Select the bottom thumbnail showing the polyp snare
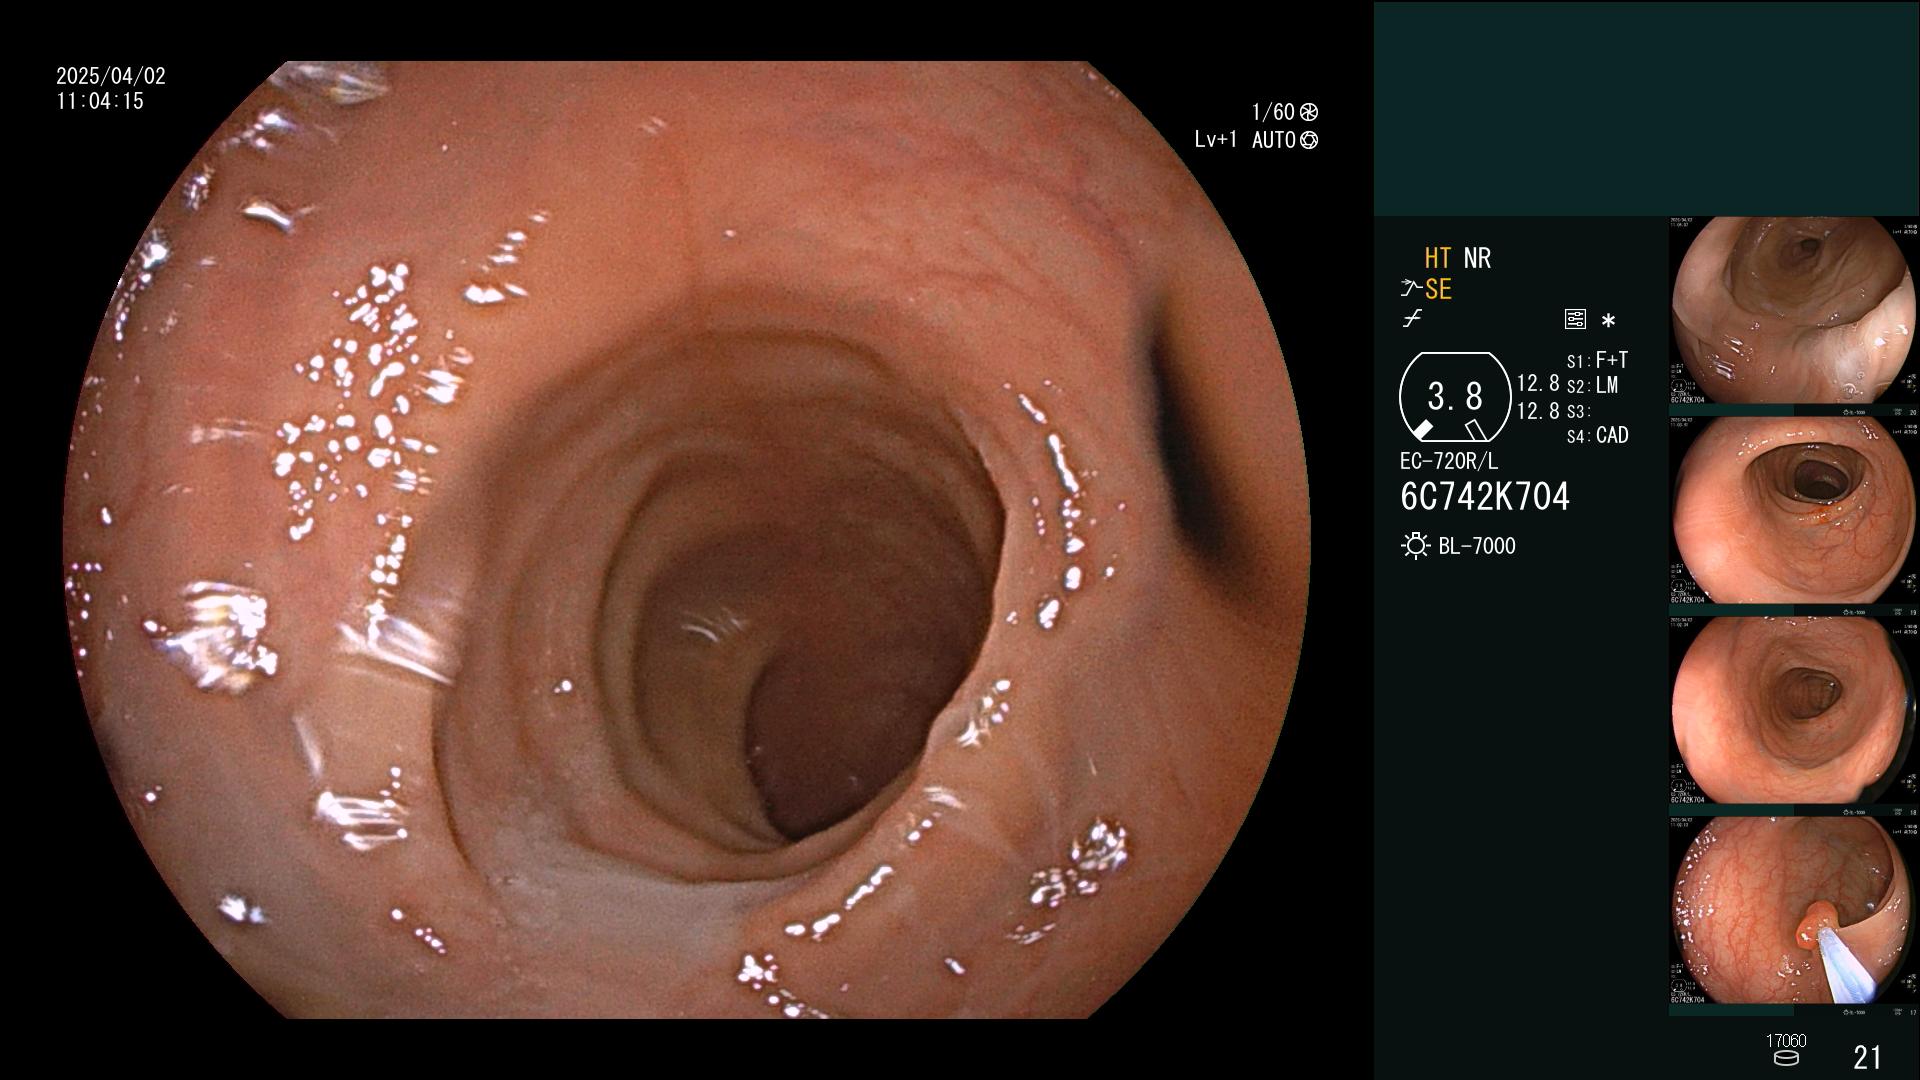The width and height of the screenshot is (1920, 1080). (1794, 911)
